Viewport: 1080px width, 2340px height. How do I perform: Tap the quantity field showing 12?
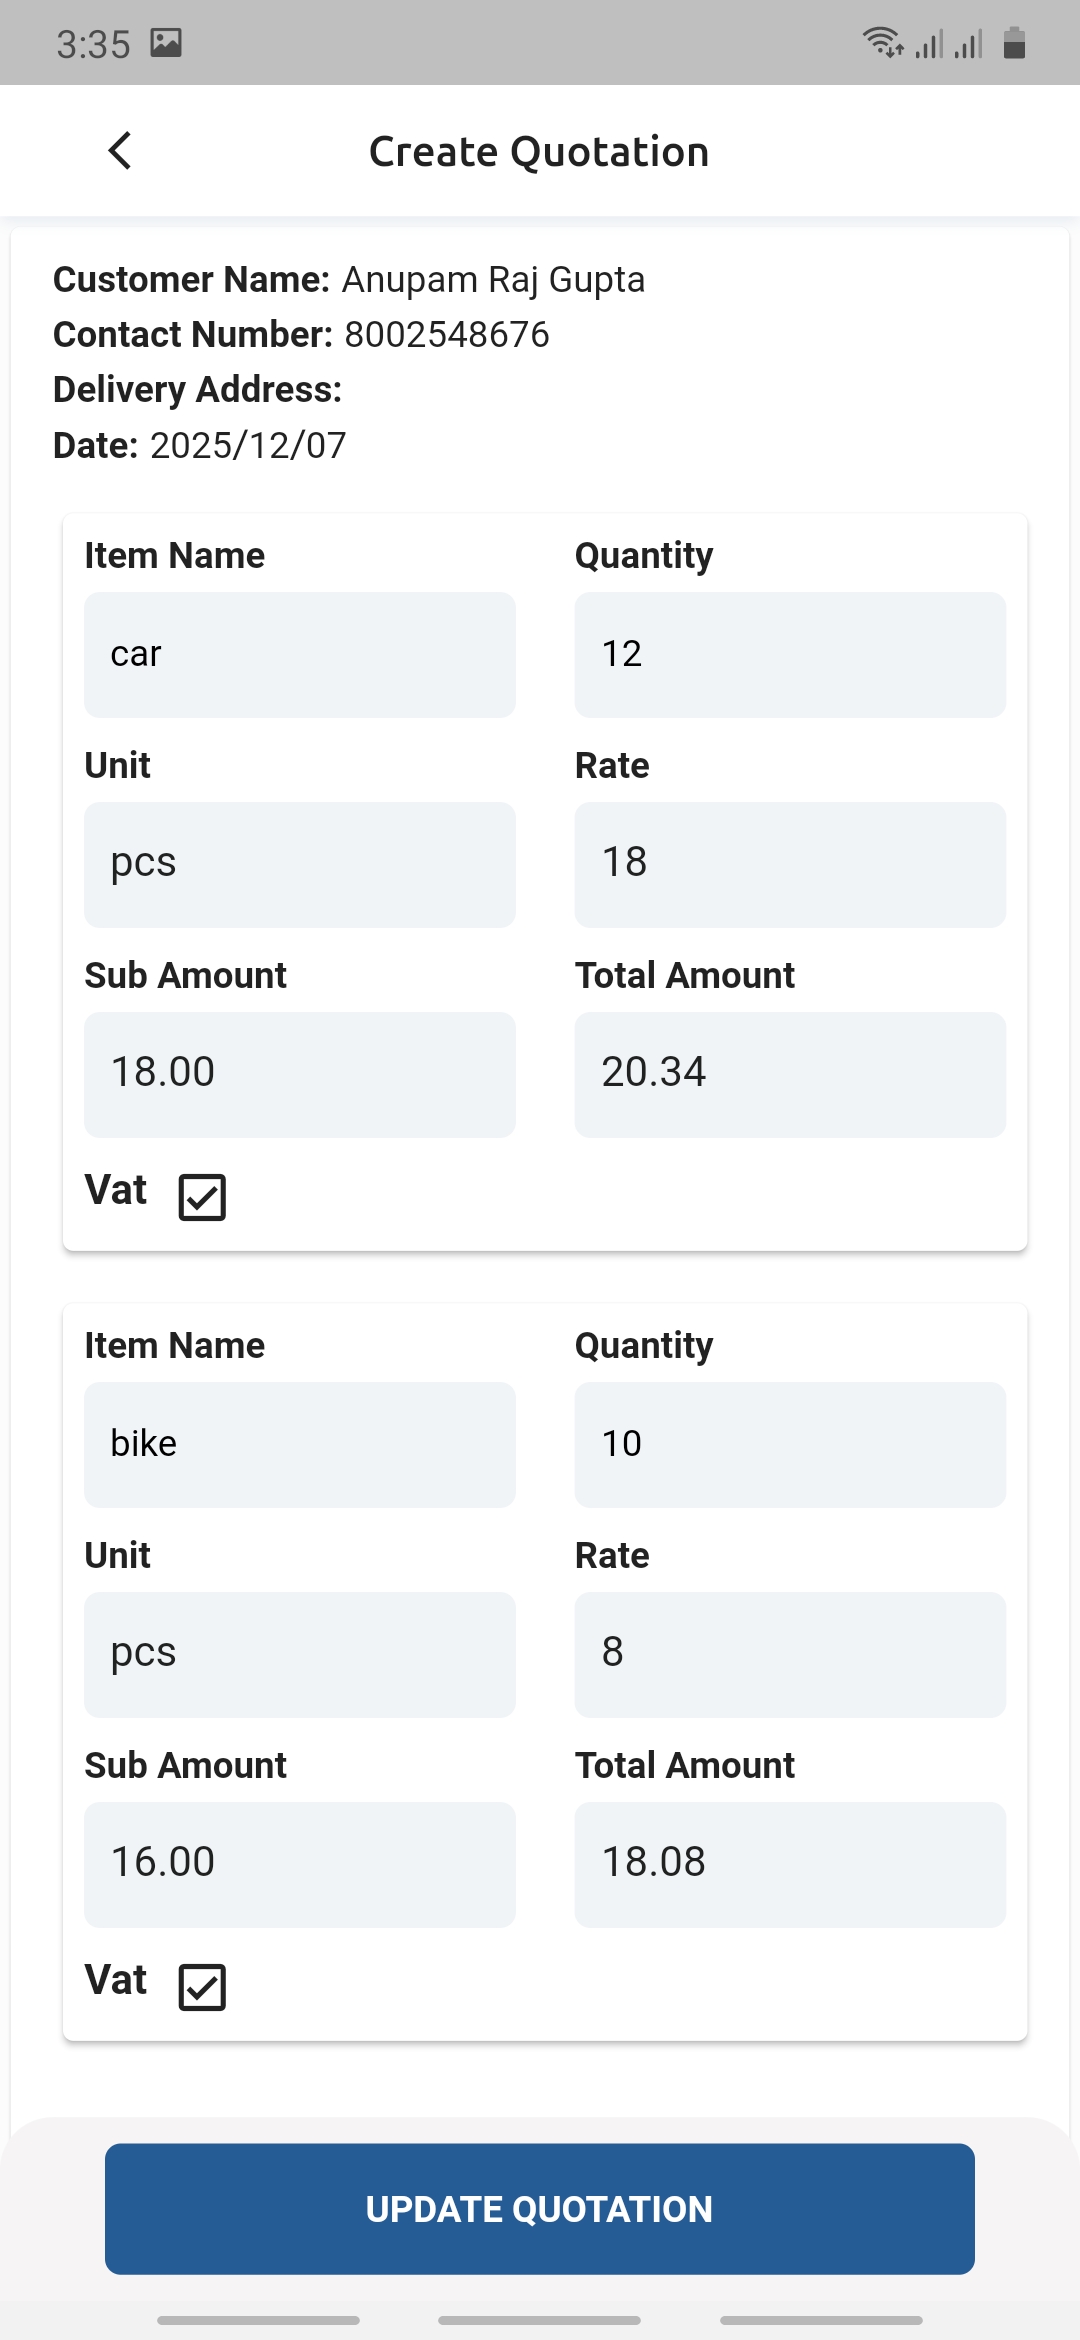pyautogui.click(x=790, y=655)
